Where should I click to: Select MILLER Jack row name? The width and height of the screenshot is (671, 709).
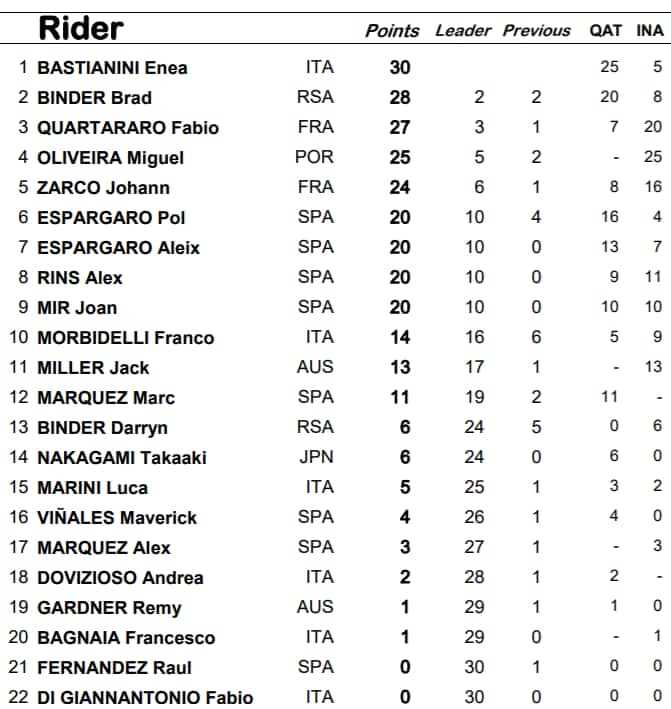click(x=93, y=368)
